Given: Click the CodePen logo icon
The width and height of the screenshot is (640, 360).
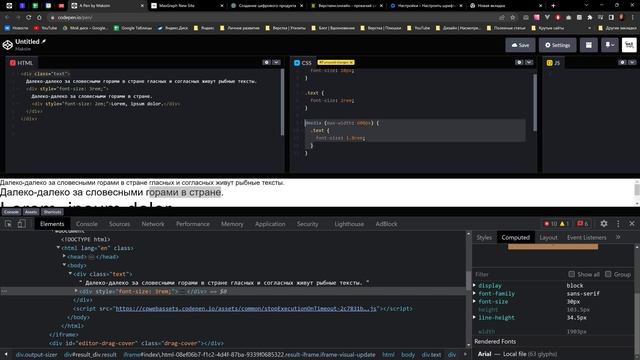Looking at the screenshot, I should point(8,45).
